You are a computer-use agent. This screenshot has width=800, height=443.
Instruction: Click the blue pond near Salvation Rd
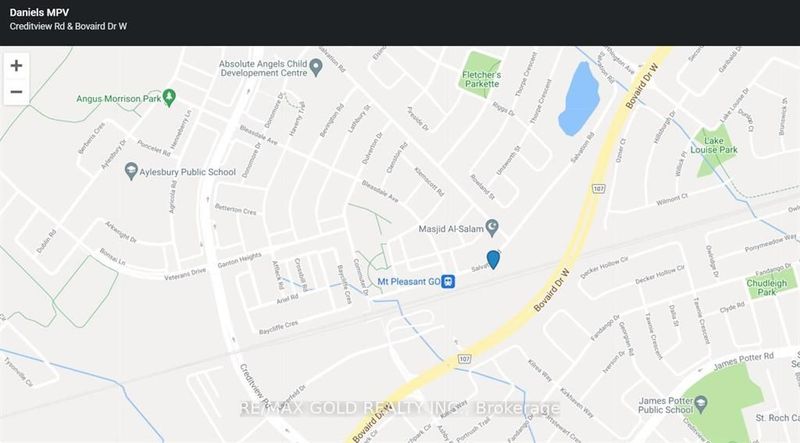(x=579, y=99)
